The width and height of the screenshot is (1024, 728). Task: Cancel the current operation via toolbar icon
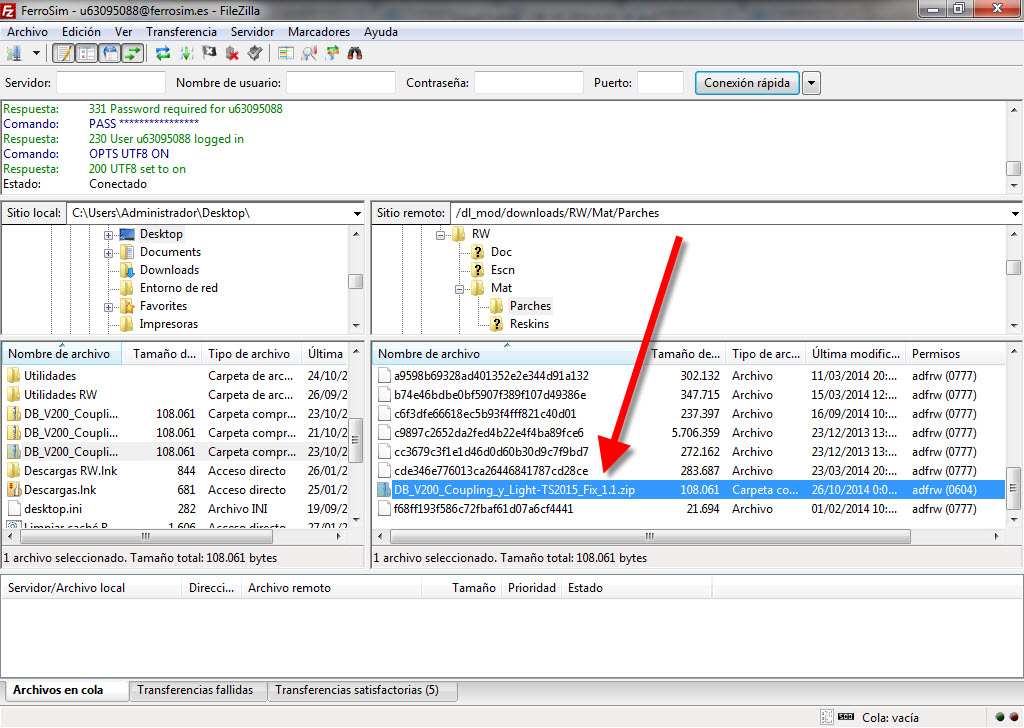tap(210, 54)
